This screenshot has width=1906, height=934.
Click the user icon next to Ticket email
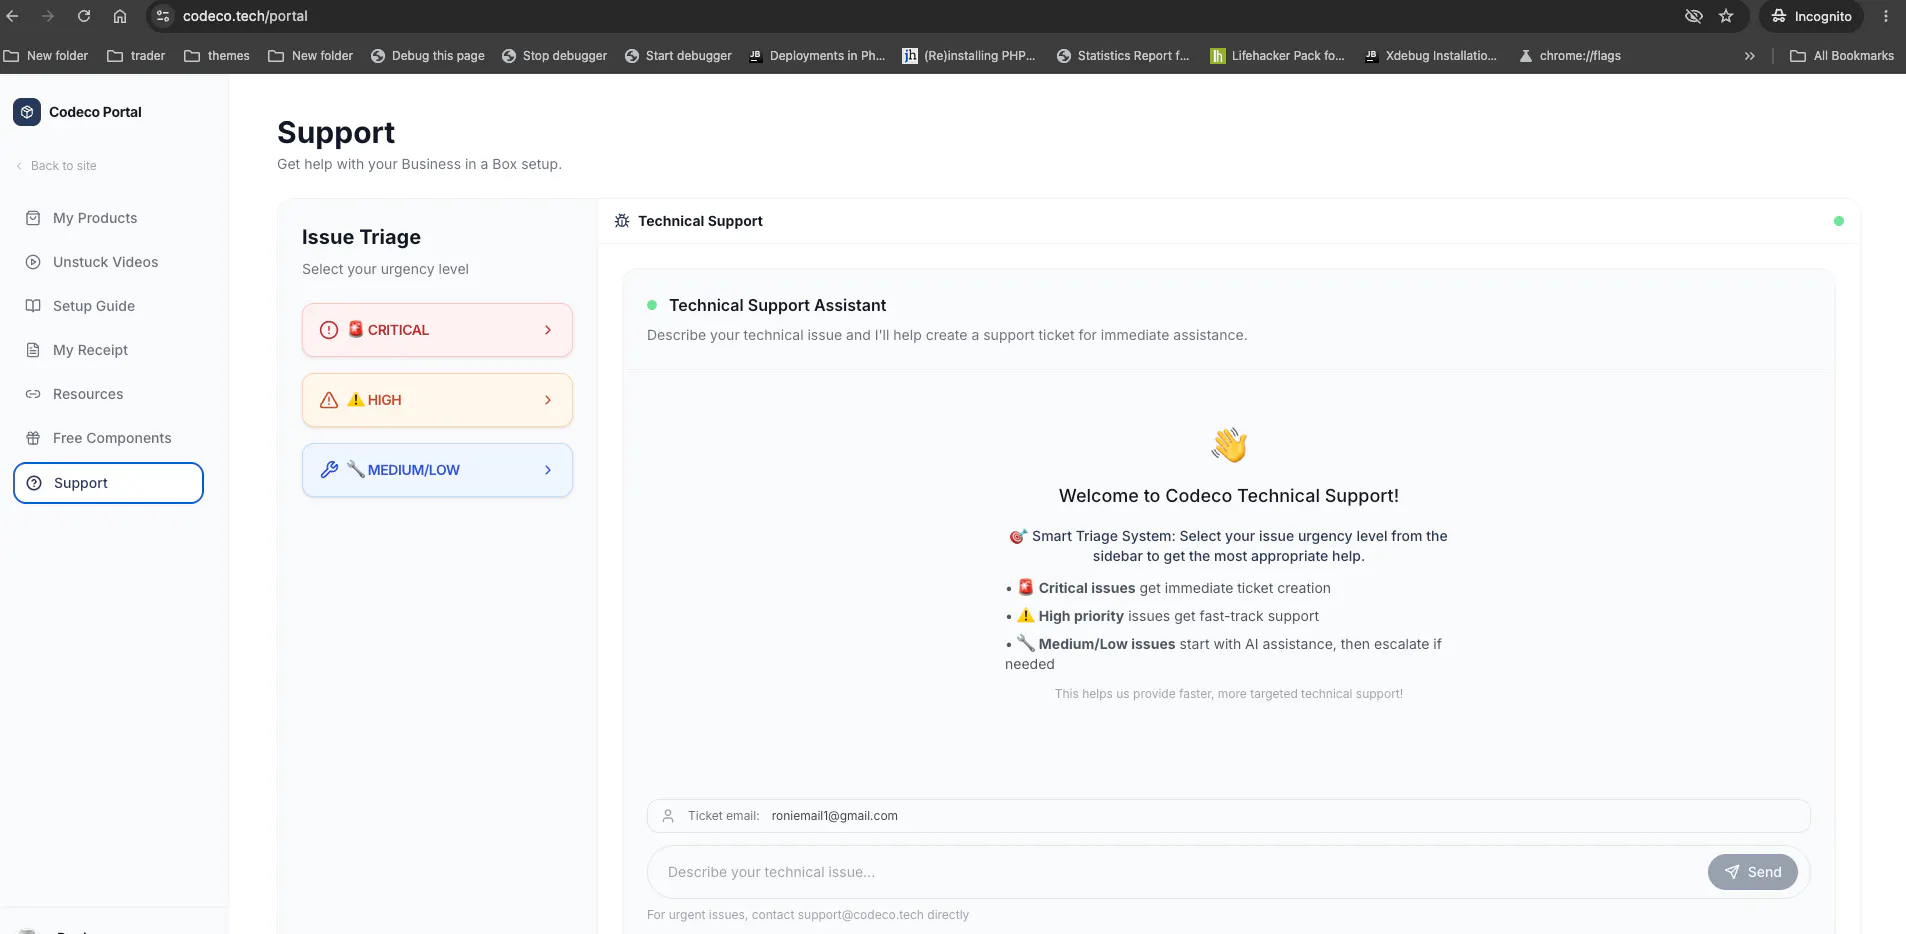click(x=668, y=816)
